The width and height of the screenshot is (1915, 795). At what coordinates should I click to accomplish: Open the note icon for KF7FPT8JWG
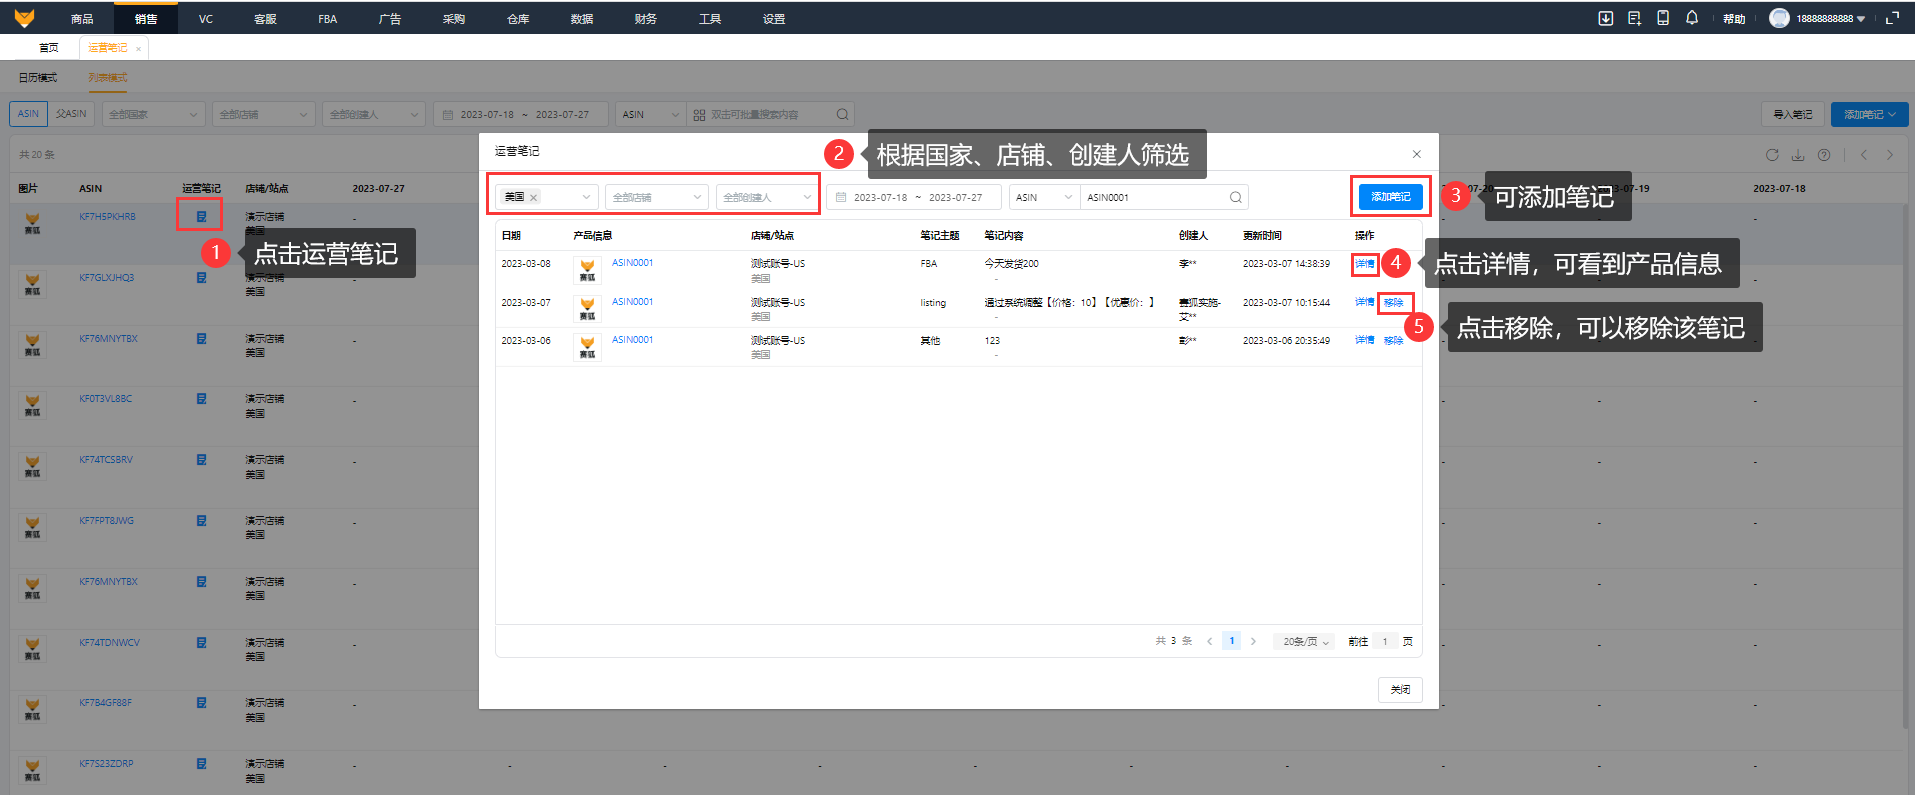(201, 521)
